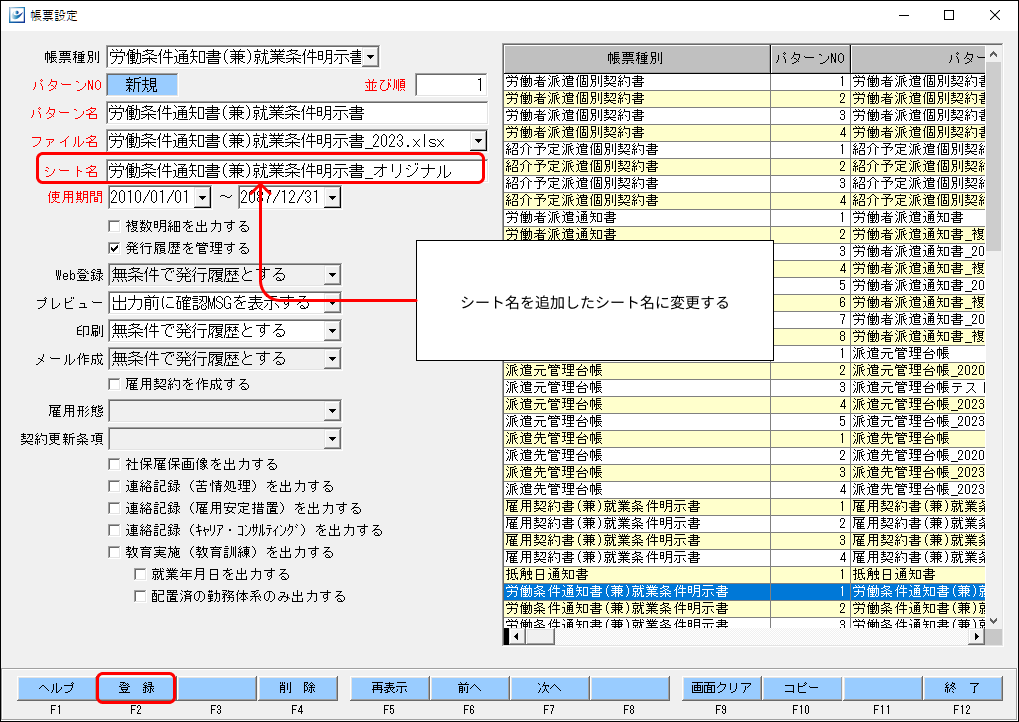The image size is (1019, 722).
Task: Open the 雇用形態 dropdown
Action: 332,411
